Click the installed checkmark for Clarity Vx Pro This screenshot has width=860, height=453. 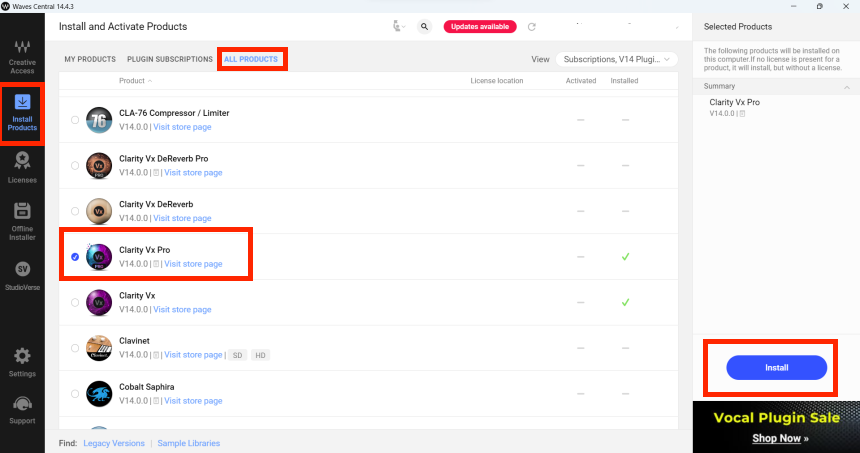pyautogui.click(x=625, y=257)
